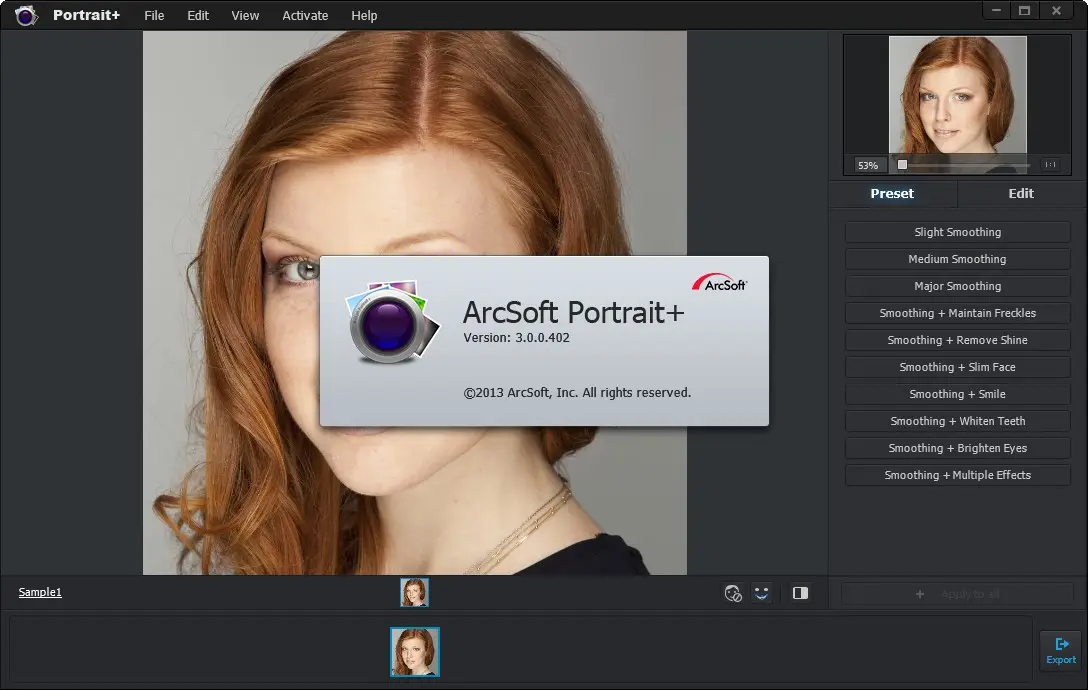Image resolution: width=1088 pixels, height=690 pixels.
Task: Click the Portrait+ camera logo icon
Action: [x=26, y=15]
